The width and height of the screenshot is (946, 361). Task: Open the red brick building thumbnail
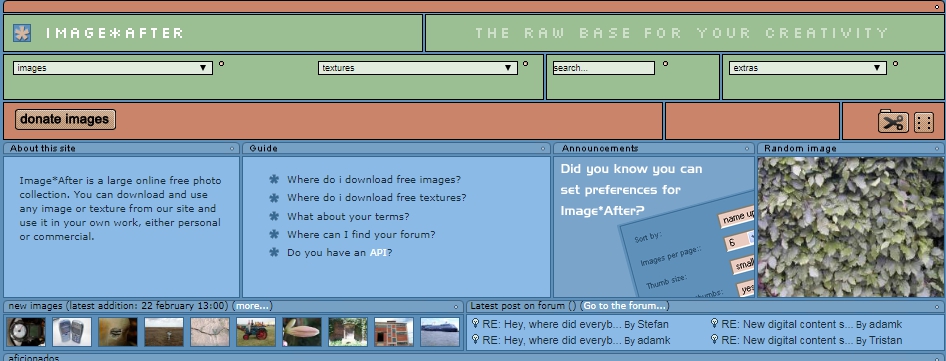pos(394,332)
